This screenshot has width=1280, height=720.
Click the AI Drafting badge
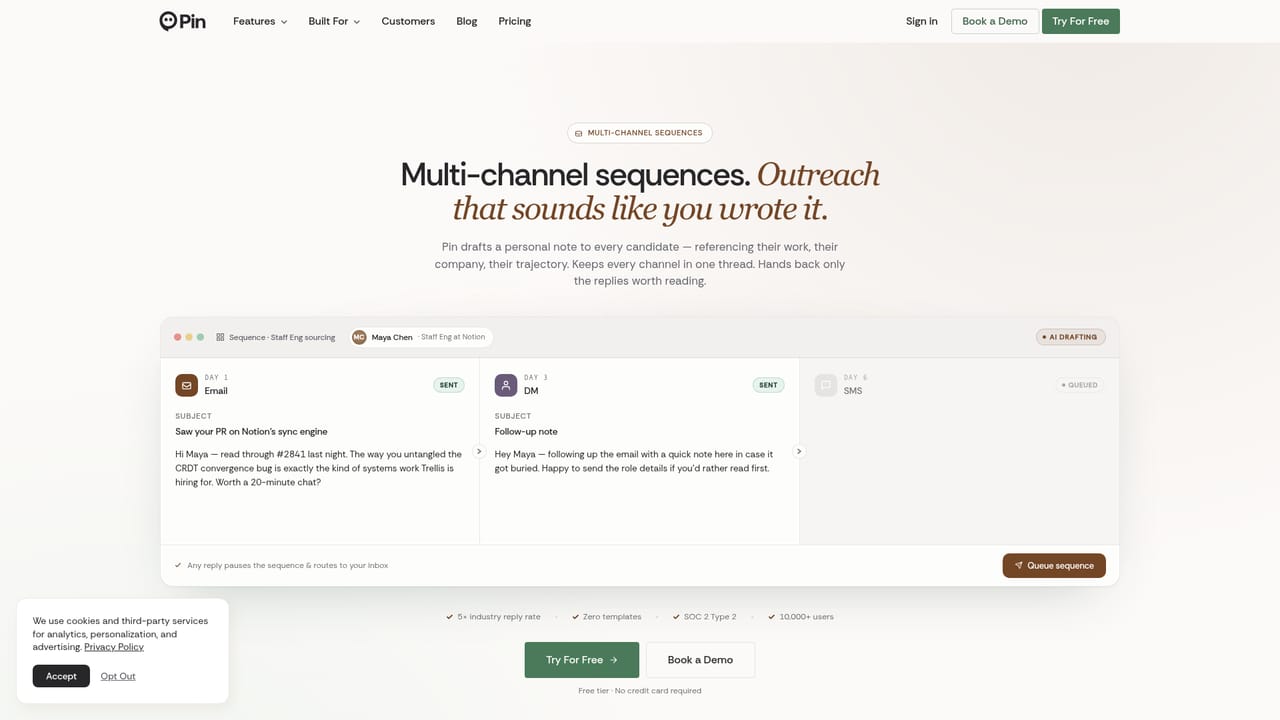pos(1071,337)
